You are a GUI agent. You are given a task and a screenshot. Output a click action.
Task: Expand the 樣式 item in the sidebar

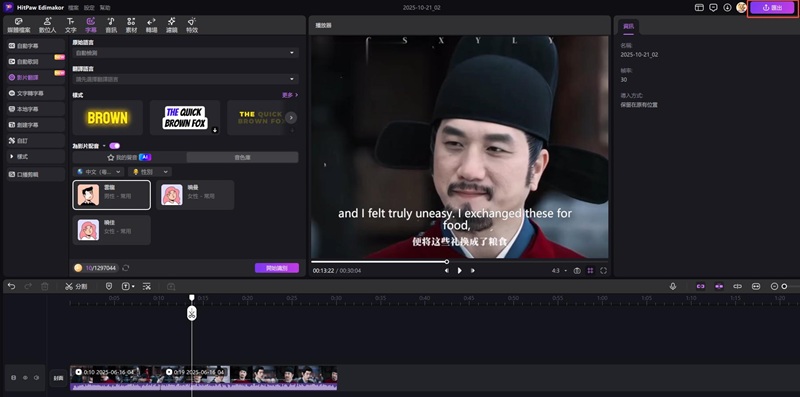pyautogui.click(x=36, y=157)
